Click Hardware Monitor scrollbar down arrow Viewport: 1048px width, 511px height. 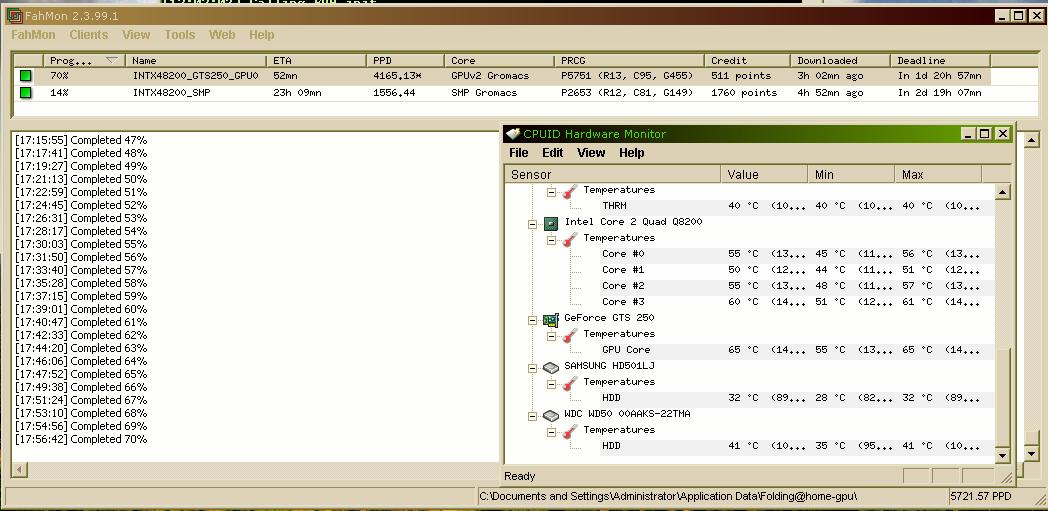click(x=1002, y=456)
